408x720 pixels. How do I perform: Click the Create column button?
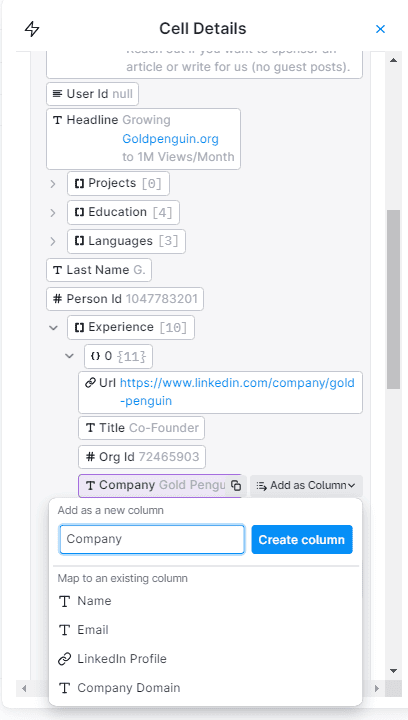(x=302, y=540)
